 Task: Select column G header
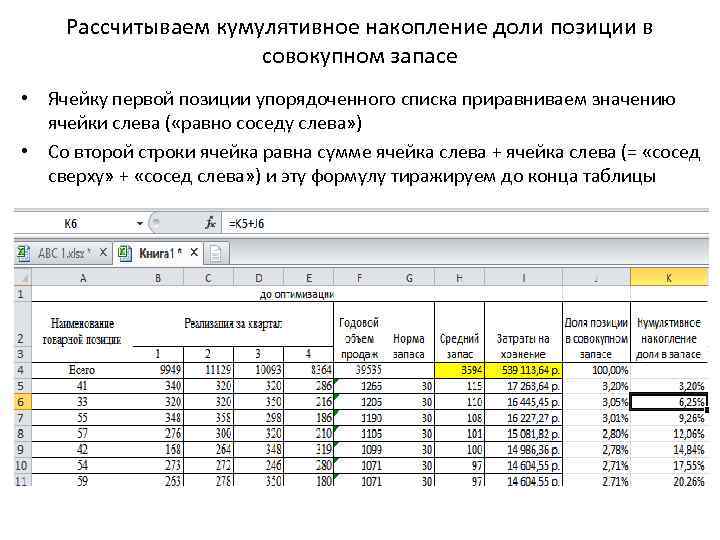coord(409,278)
